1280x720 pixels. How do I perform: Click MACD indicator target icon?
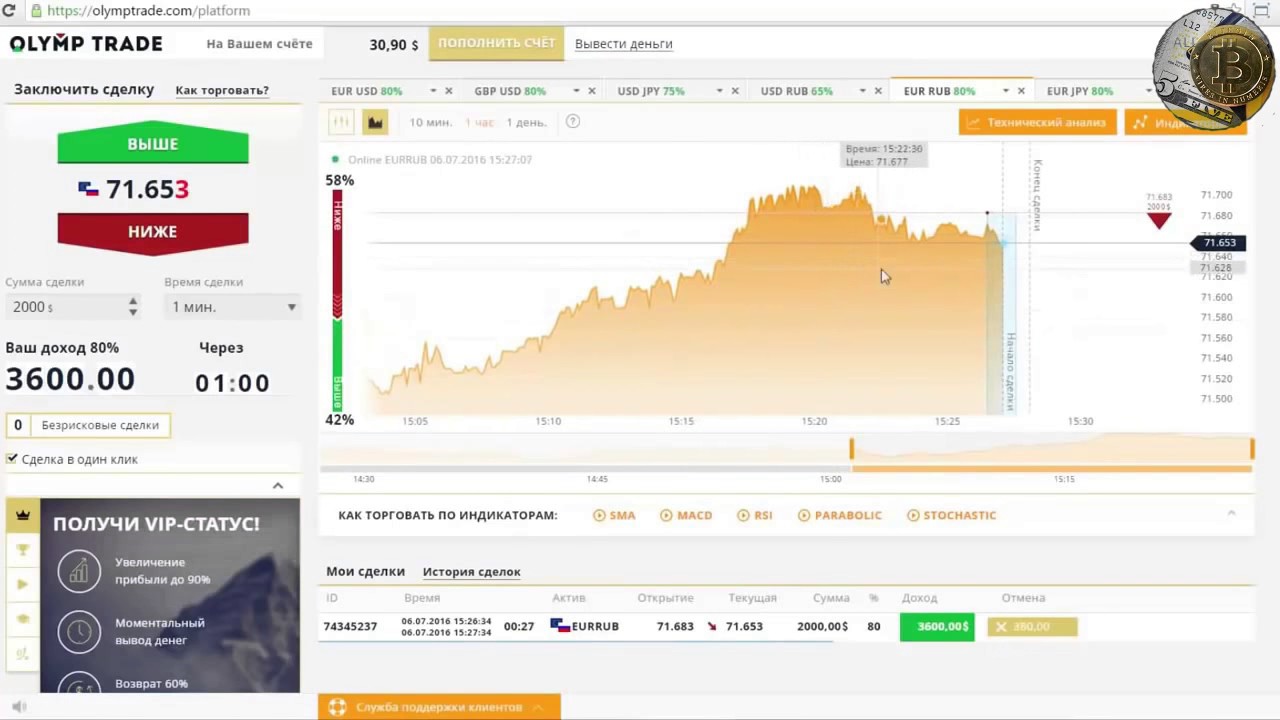coord(666,515)
